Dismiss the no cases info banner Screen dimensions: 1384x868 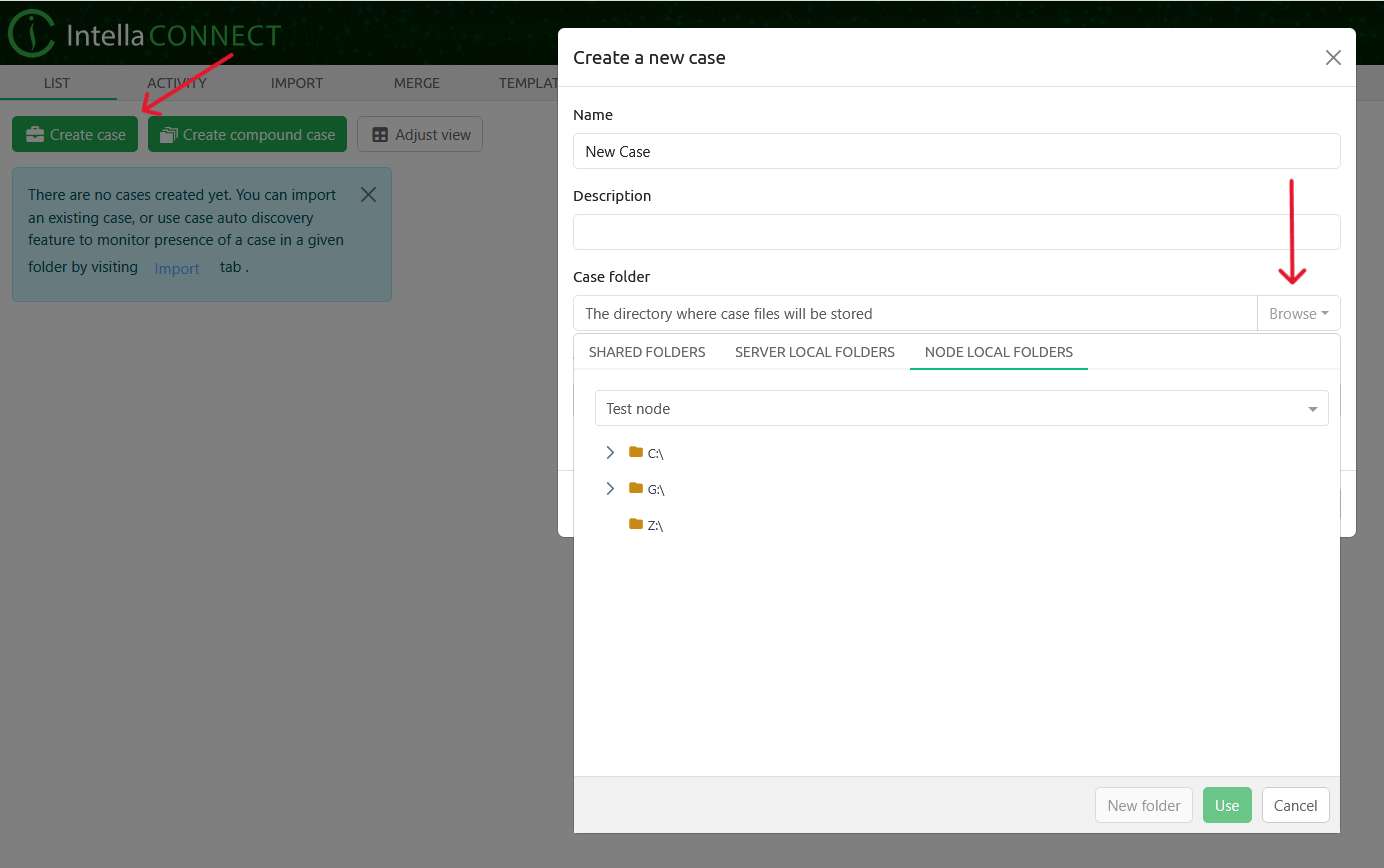(x=368, y=195)
